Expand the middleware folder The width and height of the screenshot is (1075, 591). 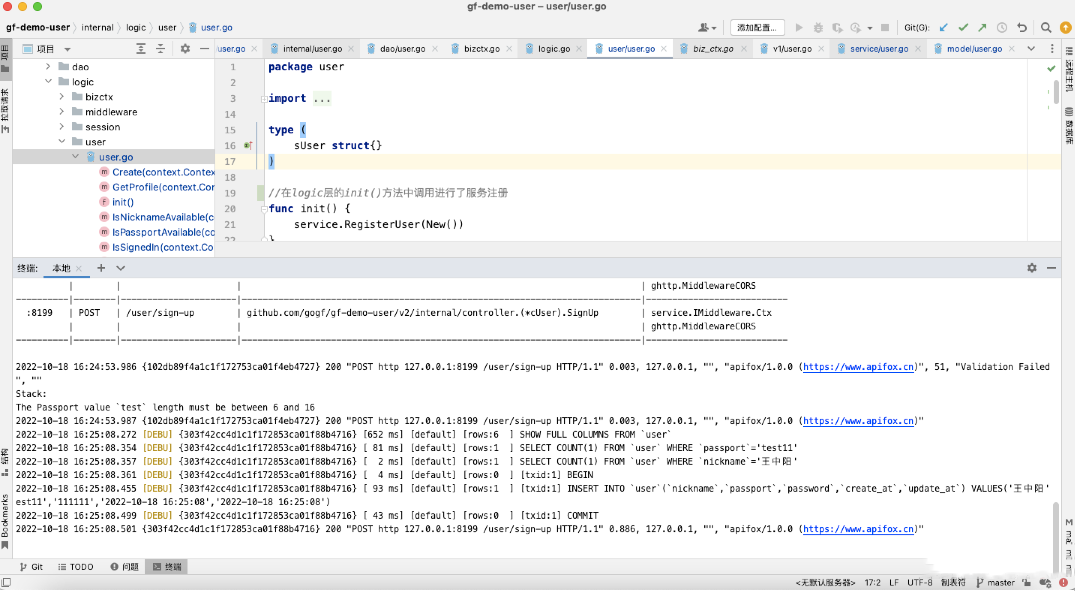pos(62,112)
